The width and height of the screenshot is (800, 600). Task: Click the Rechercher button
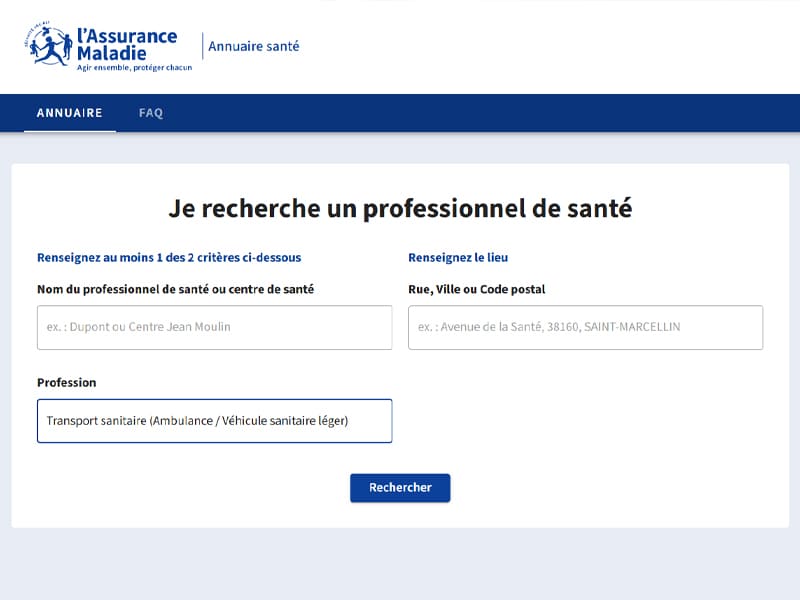(x=400, y=488)
